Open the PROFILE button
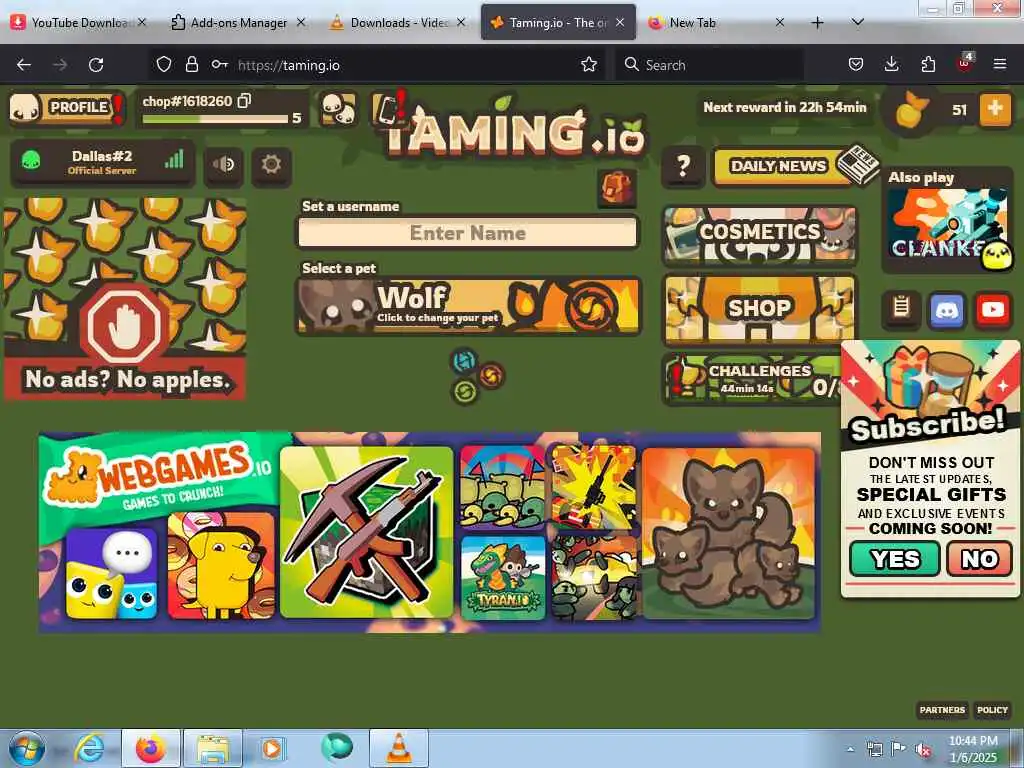 67,108
